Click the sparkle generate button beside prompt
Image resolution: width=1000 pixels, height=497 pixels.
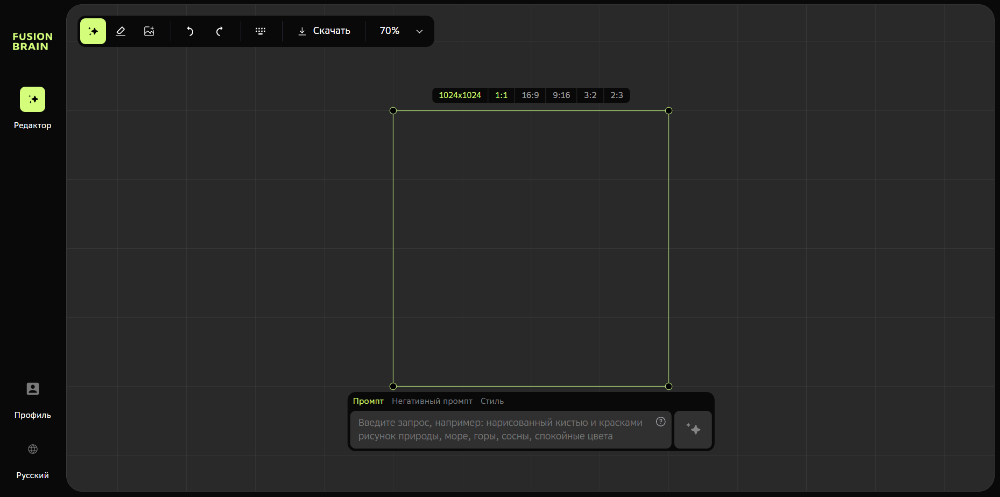tap(693, 429)
